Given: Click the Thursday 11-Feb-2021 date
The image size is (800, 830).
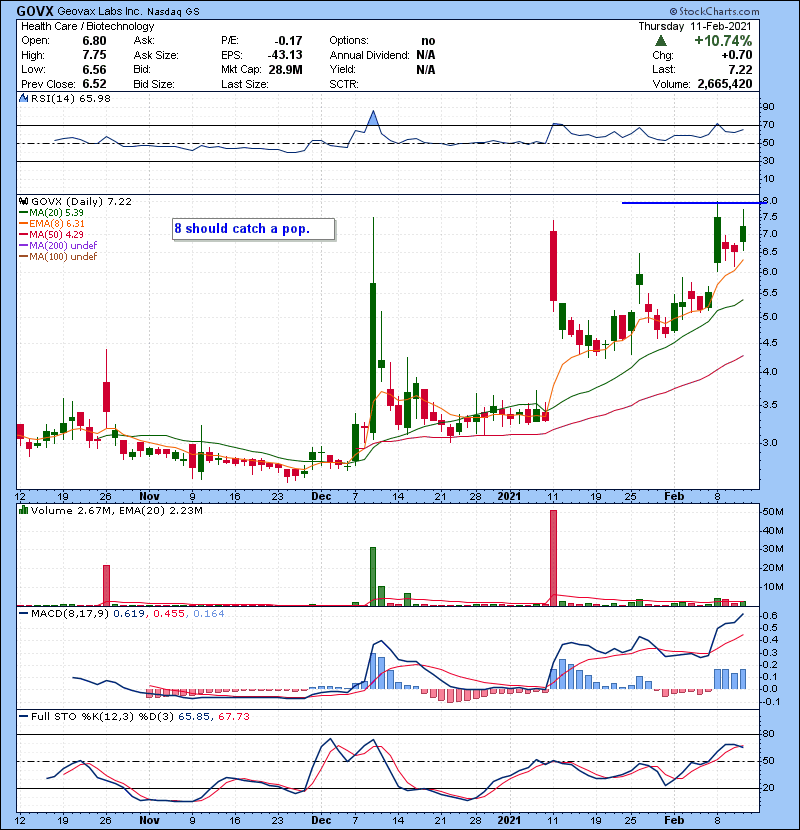Looking at the screenshot, I should tap(695, 26).
